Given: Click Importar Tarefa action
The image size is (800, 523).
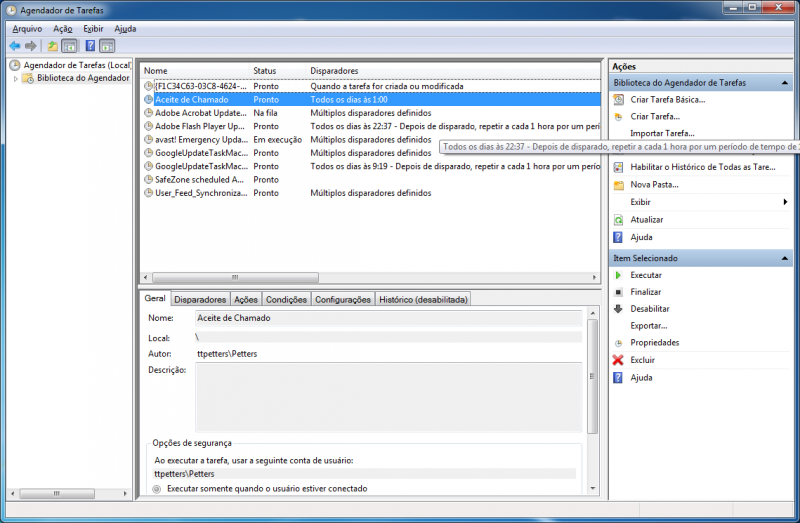Looking at the screenshot, I should 662,133.
